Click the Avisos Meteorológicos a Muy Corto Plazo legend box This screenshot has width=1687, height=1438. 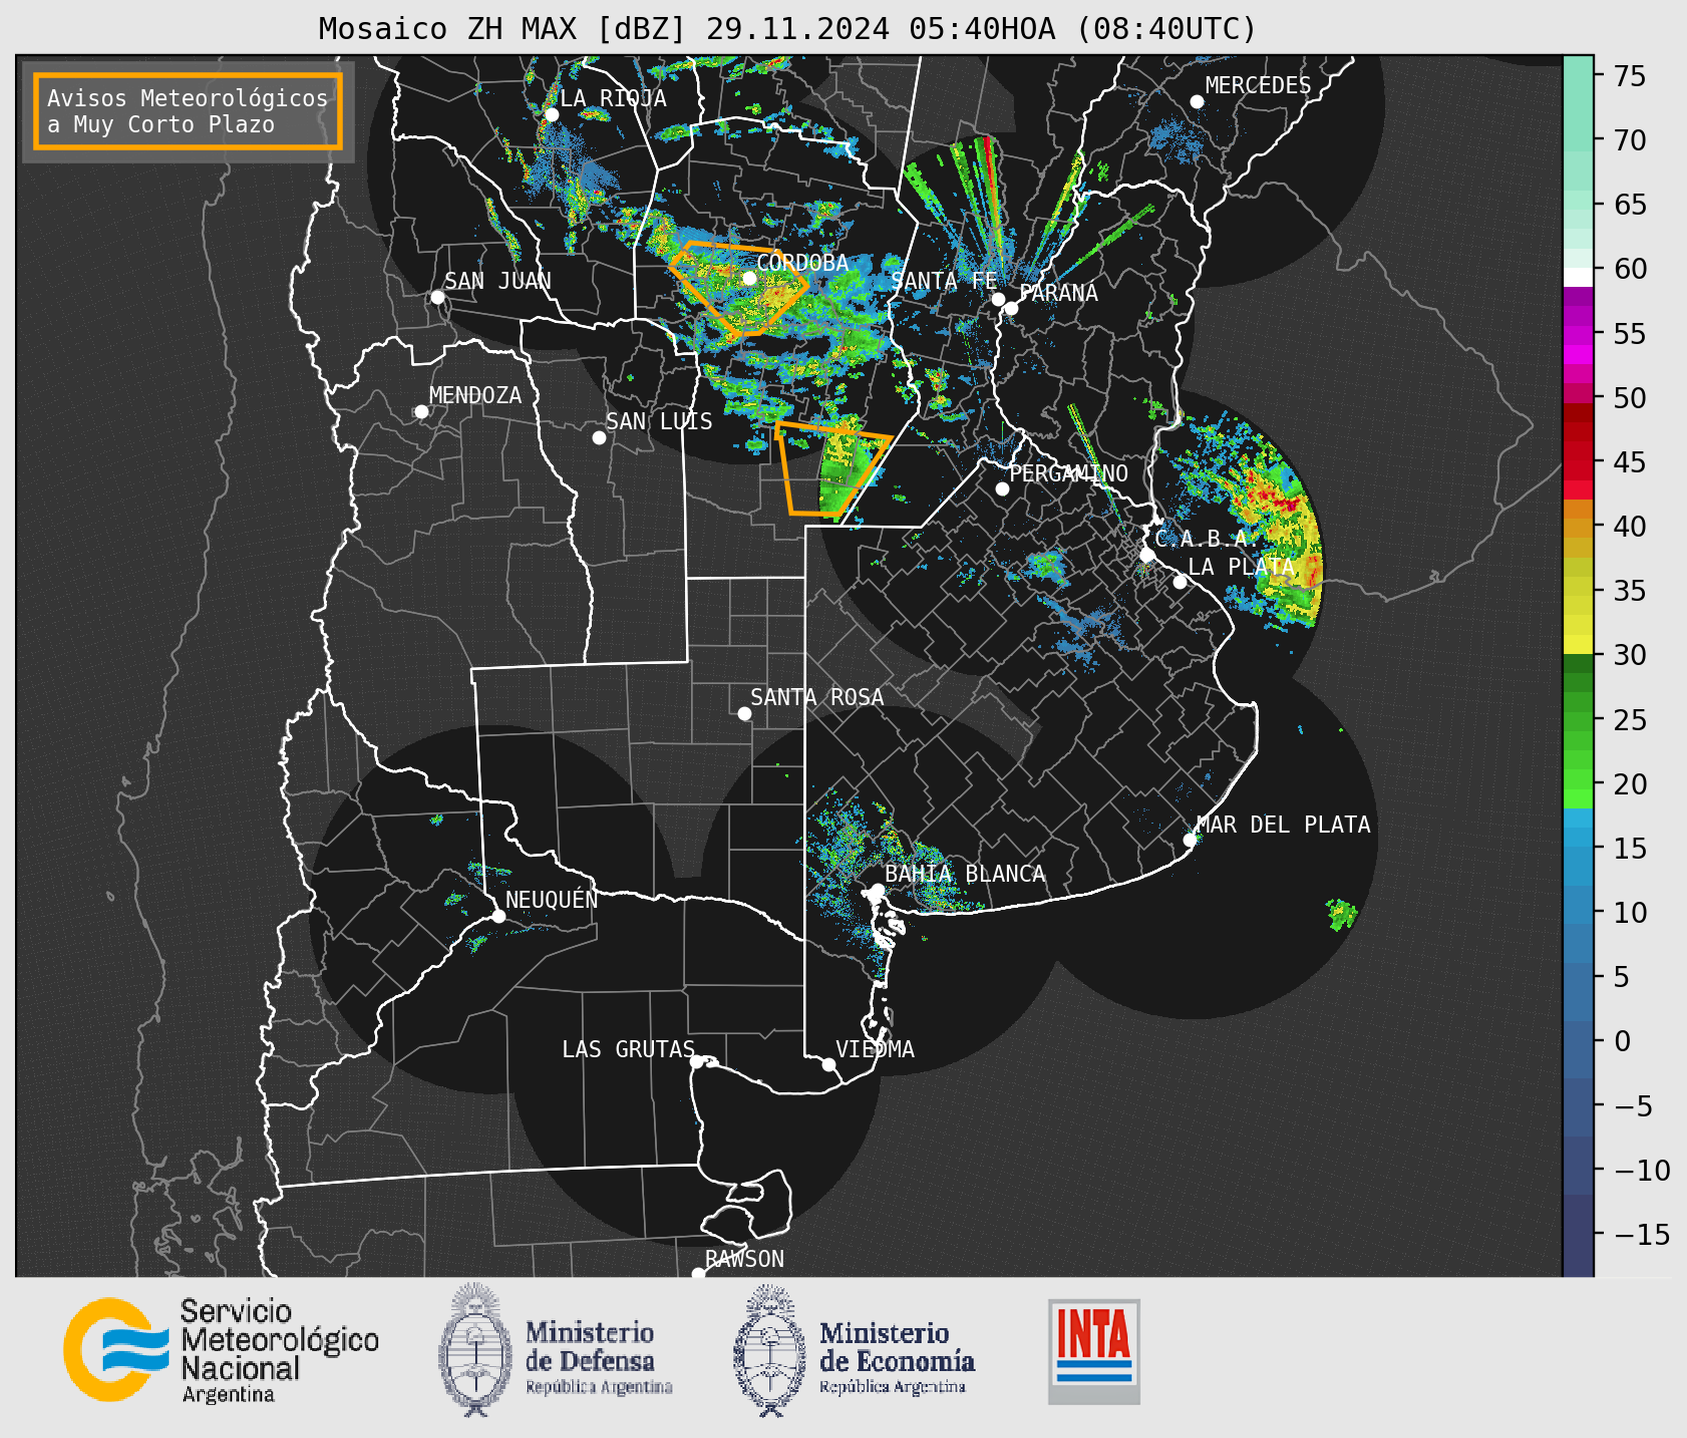click(188, 111)
